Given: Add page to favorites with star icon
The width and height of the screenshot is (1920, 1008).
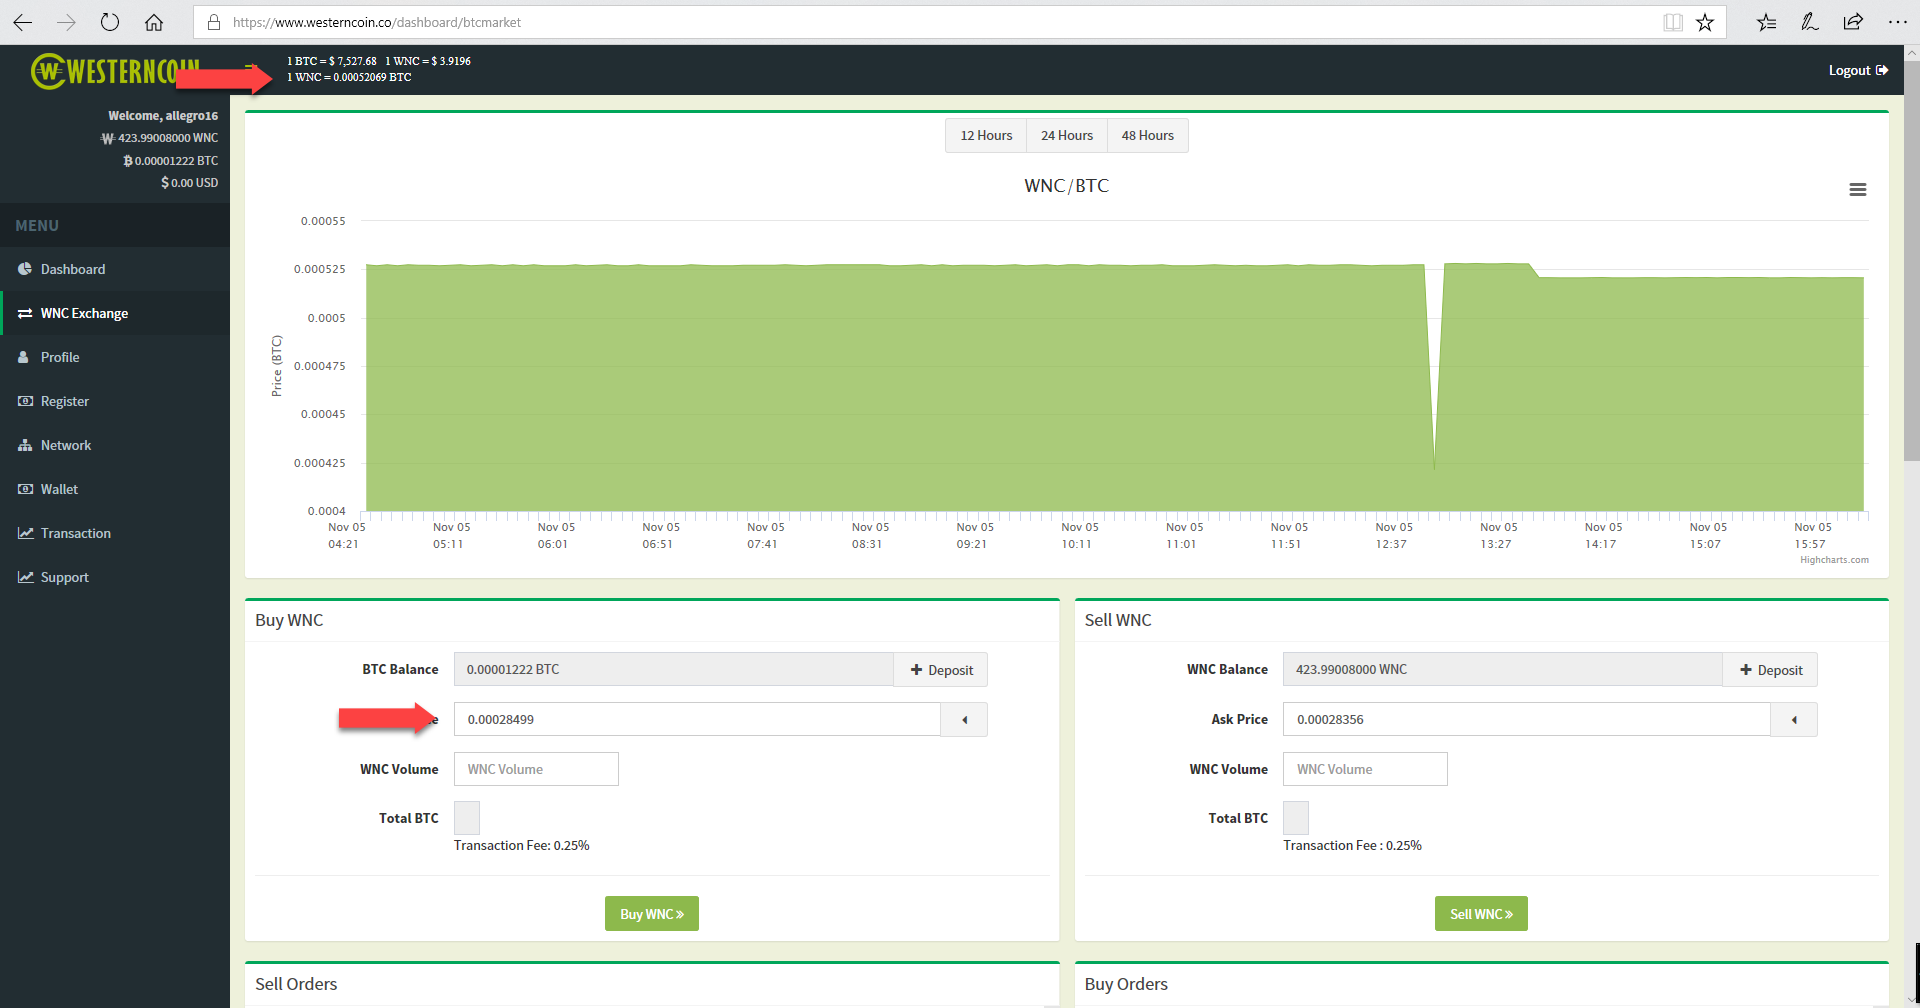Looking at the screenshot, I should [x=1705, y=22].
